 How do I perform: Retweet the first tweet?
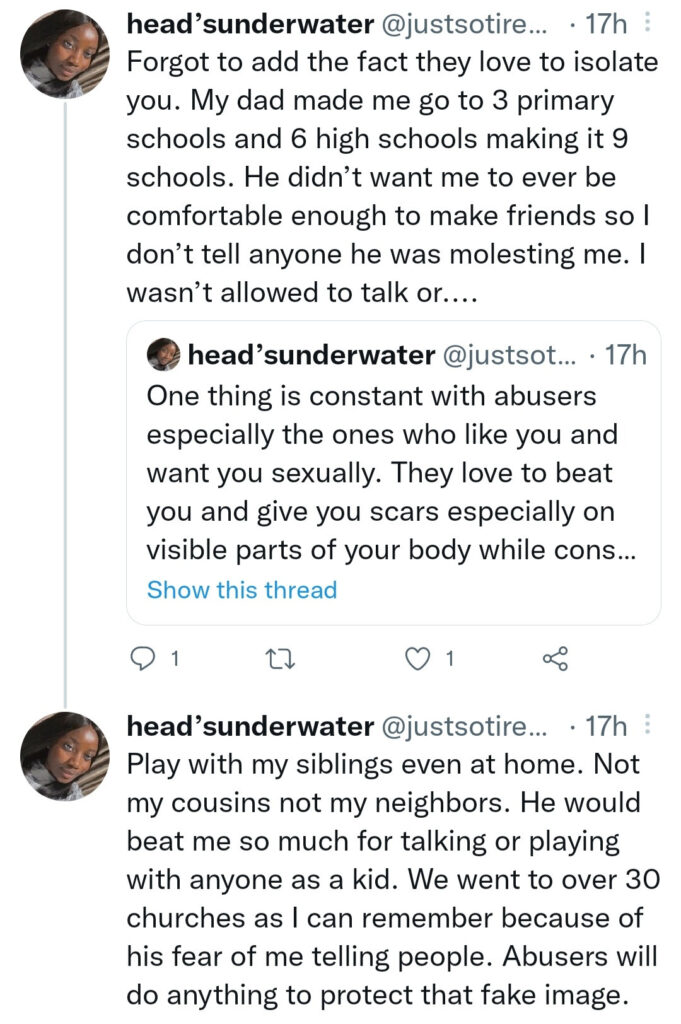coord(273,658)
